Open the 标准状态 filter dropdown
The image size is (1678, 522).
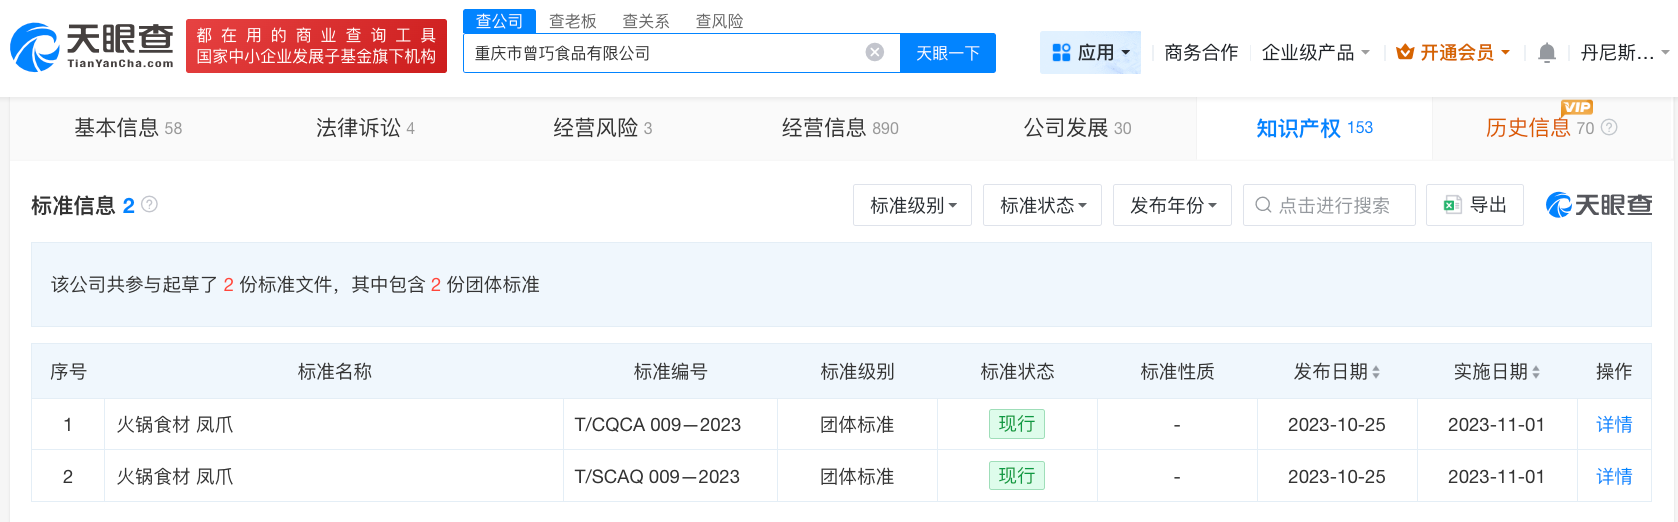click(x=1043, y=205)
